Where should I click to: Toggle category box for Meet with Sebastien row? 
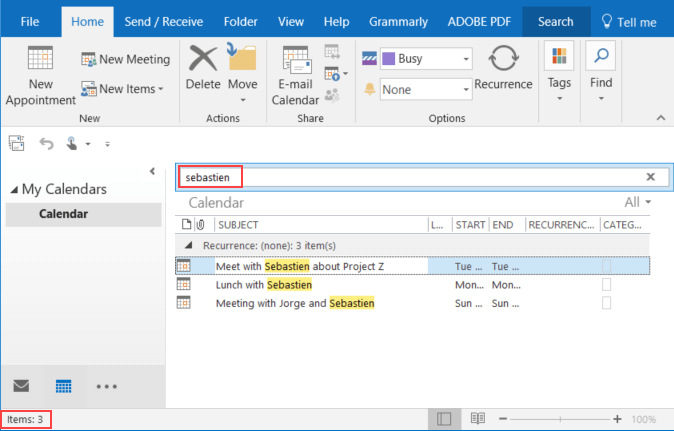[606, 266]
